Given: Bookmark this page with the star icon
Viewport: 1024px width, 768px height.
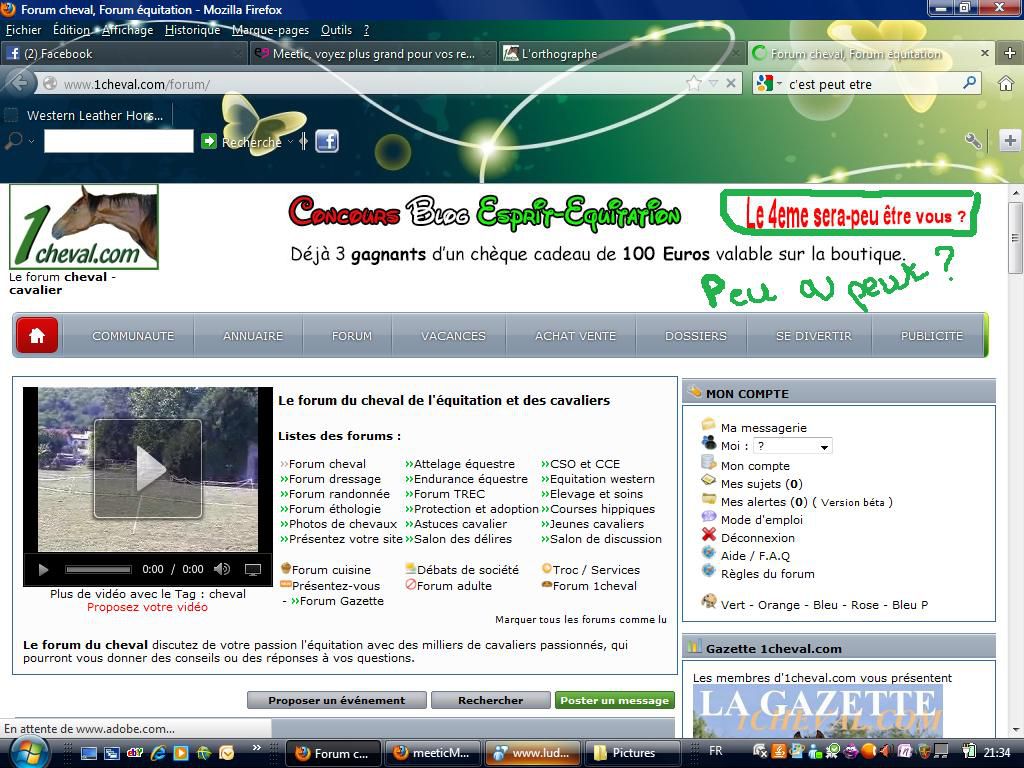Looking at the screenshot, I should click(694, 84).
